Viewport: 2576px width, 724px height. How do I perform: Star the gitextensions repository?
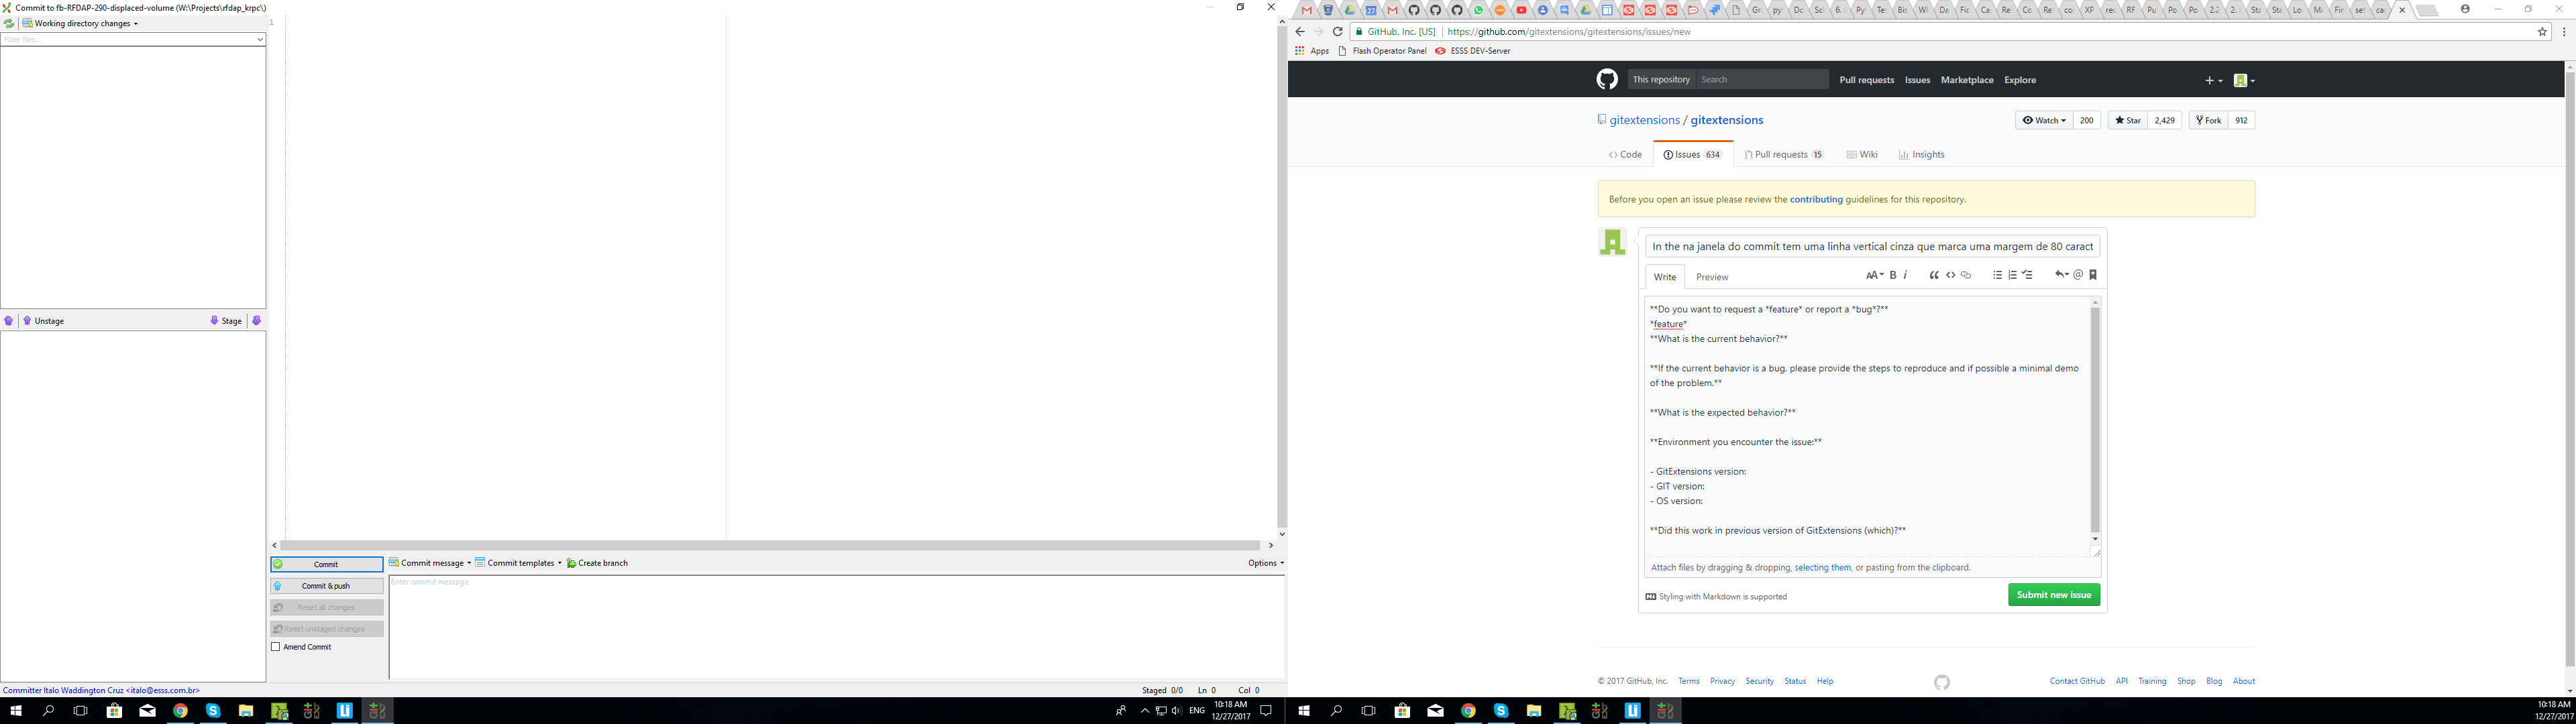click(x=2126, y=120)
